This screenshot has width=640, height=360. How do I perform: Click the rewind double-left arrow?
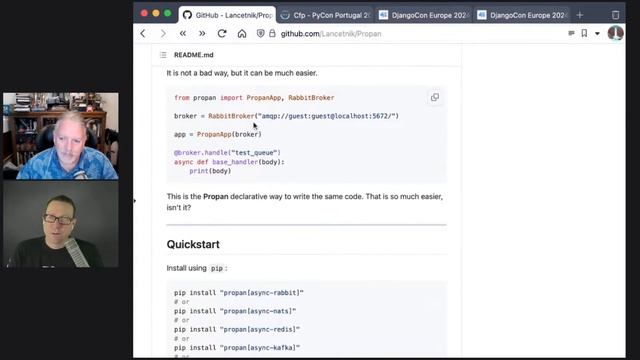(182, 33)
